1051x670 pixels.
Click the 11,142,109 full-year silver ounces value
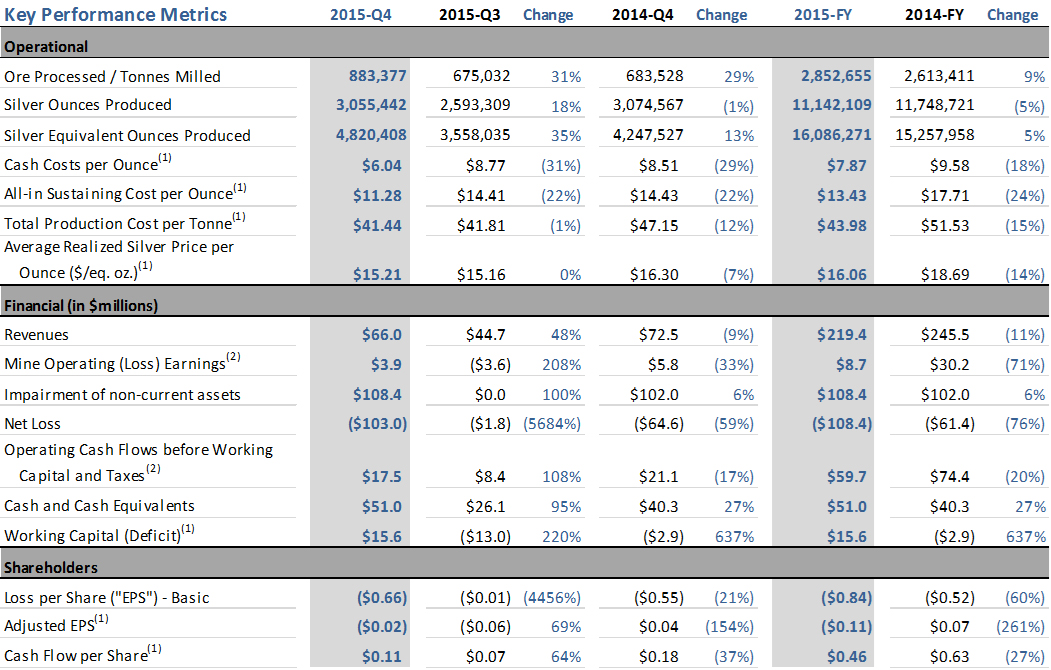coord(831,105)
